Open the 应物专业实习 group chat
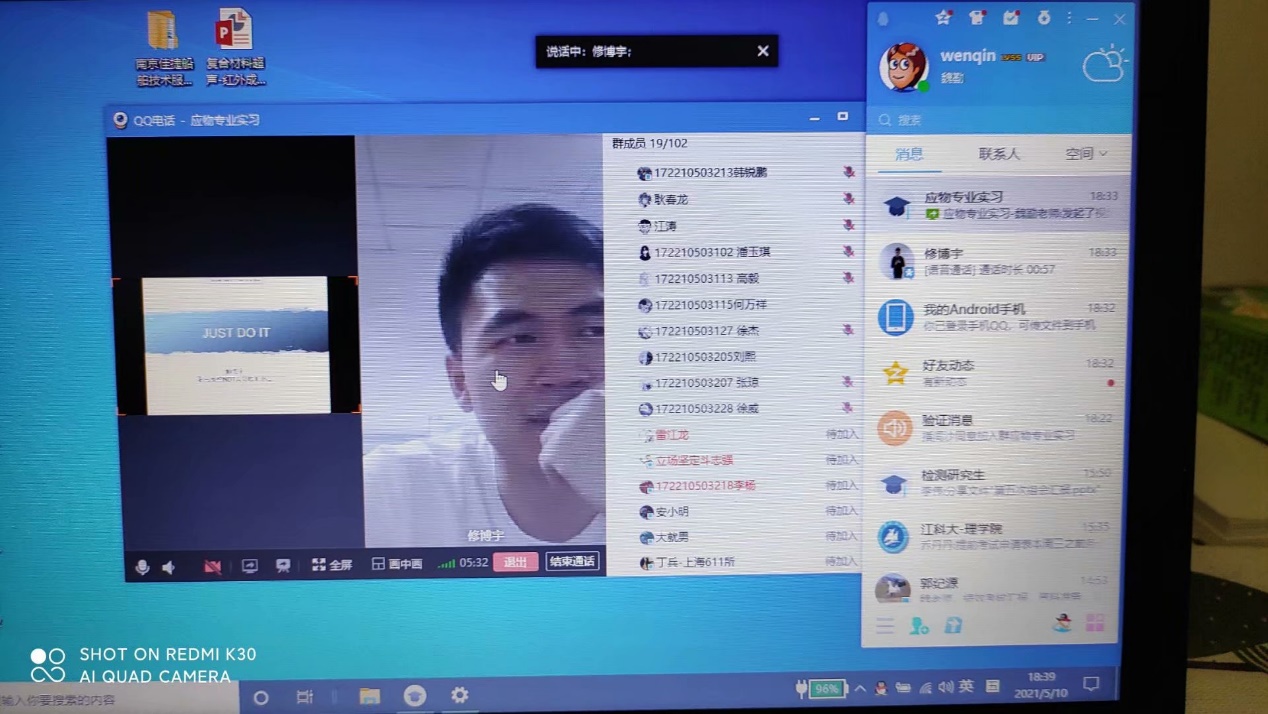Image resolution: width=1268 pixels, height=714 pixels. pyautogui.click(x=998, y=204)
